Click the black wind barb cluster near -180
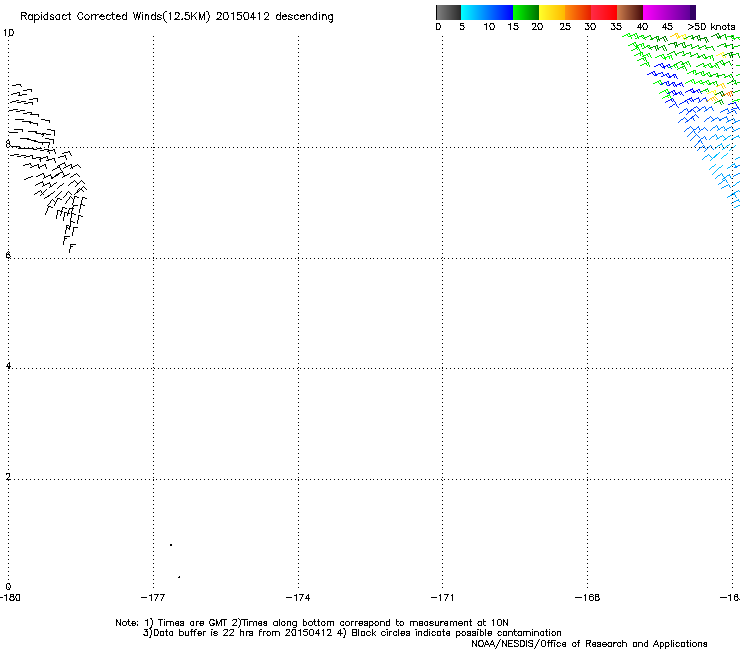 click(x=47, y=168)
